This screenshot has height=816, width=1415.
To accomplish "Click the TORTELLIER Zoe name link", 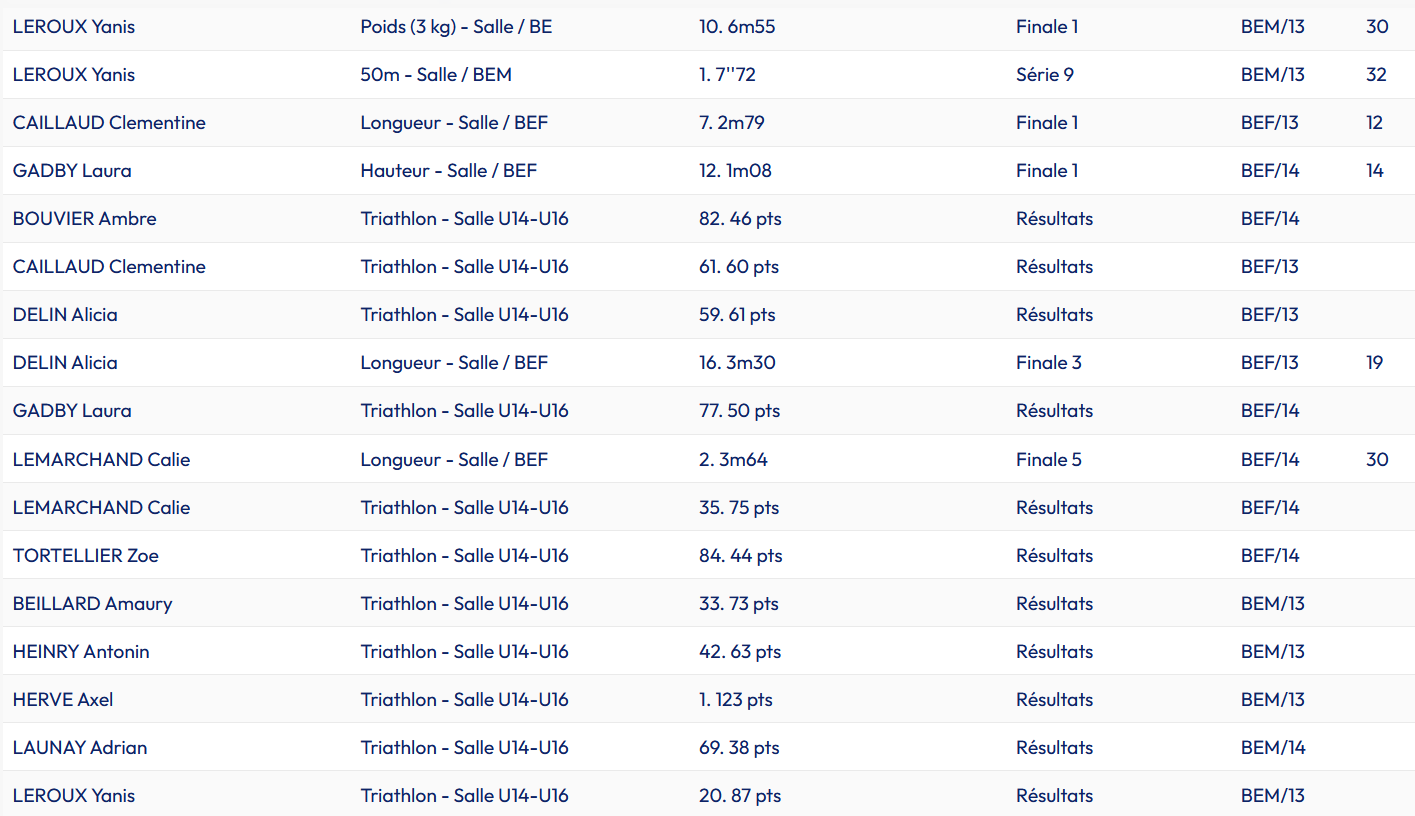I will pyautogui.click(x=86, y=556).
